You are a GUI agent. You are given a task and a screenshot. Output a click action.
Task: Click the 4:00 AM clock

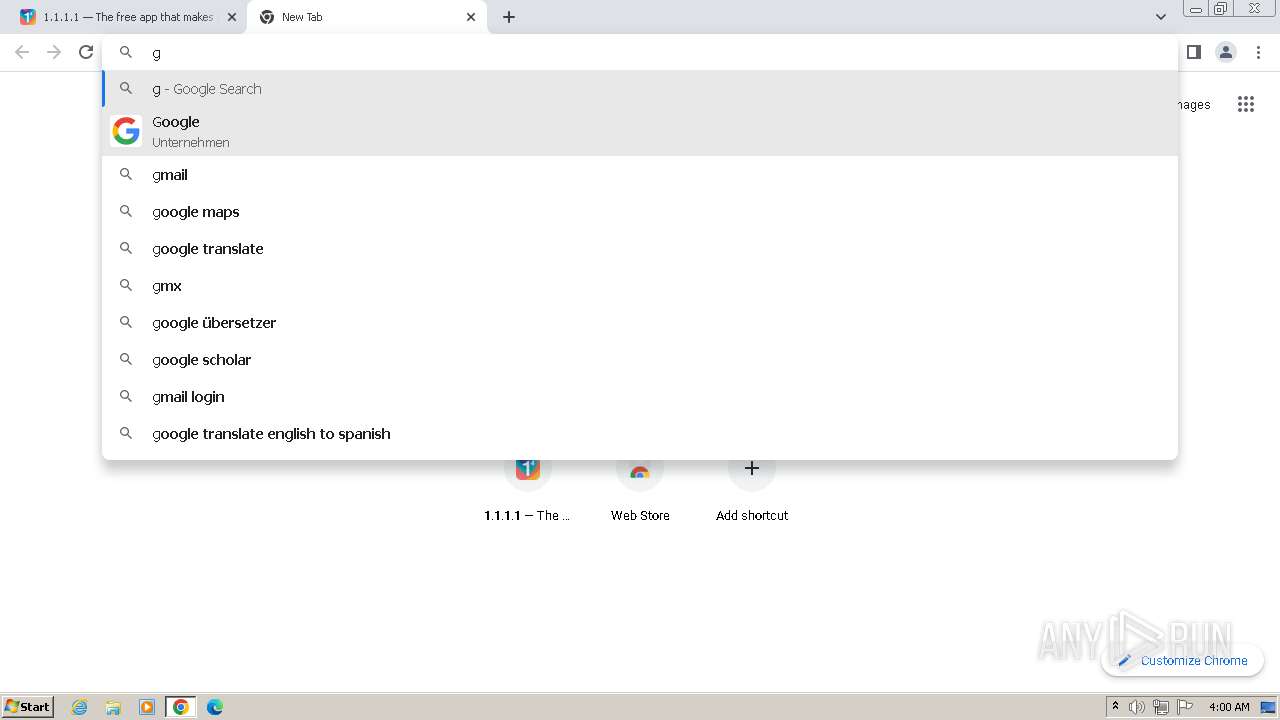click(1229, 707)
